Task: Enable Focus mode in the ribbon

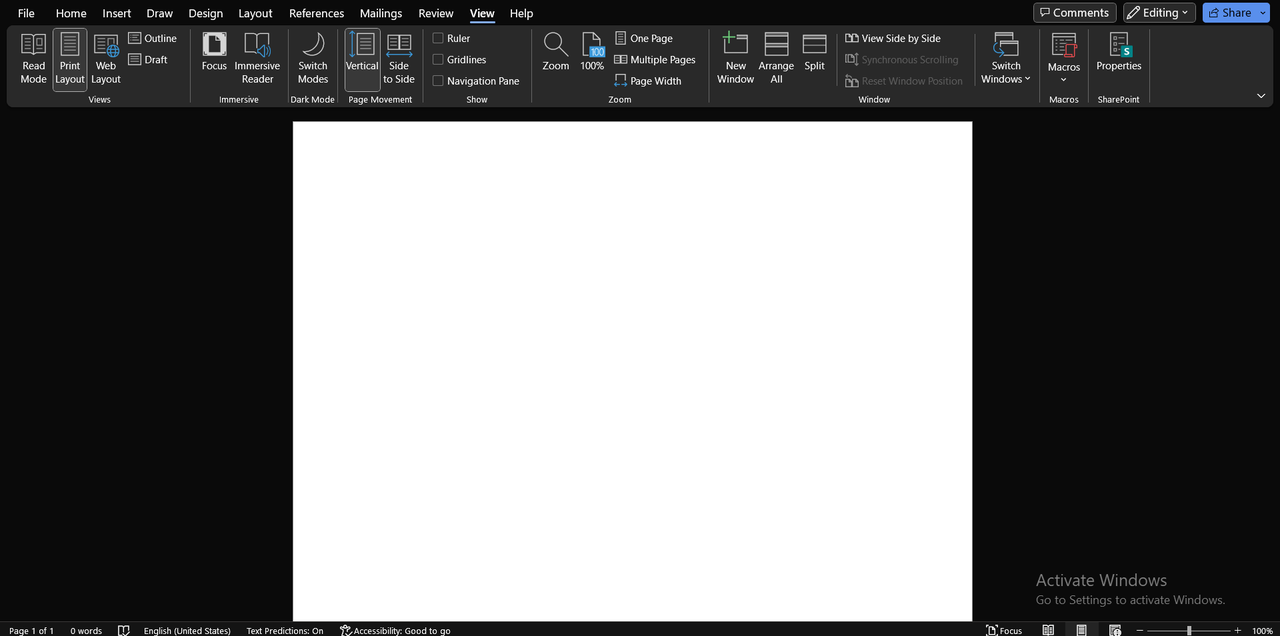Action: [214, 52]
